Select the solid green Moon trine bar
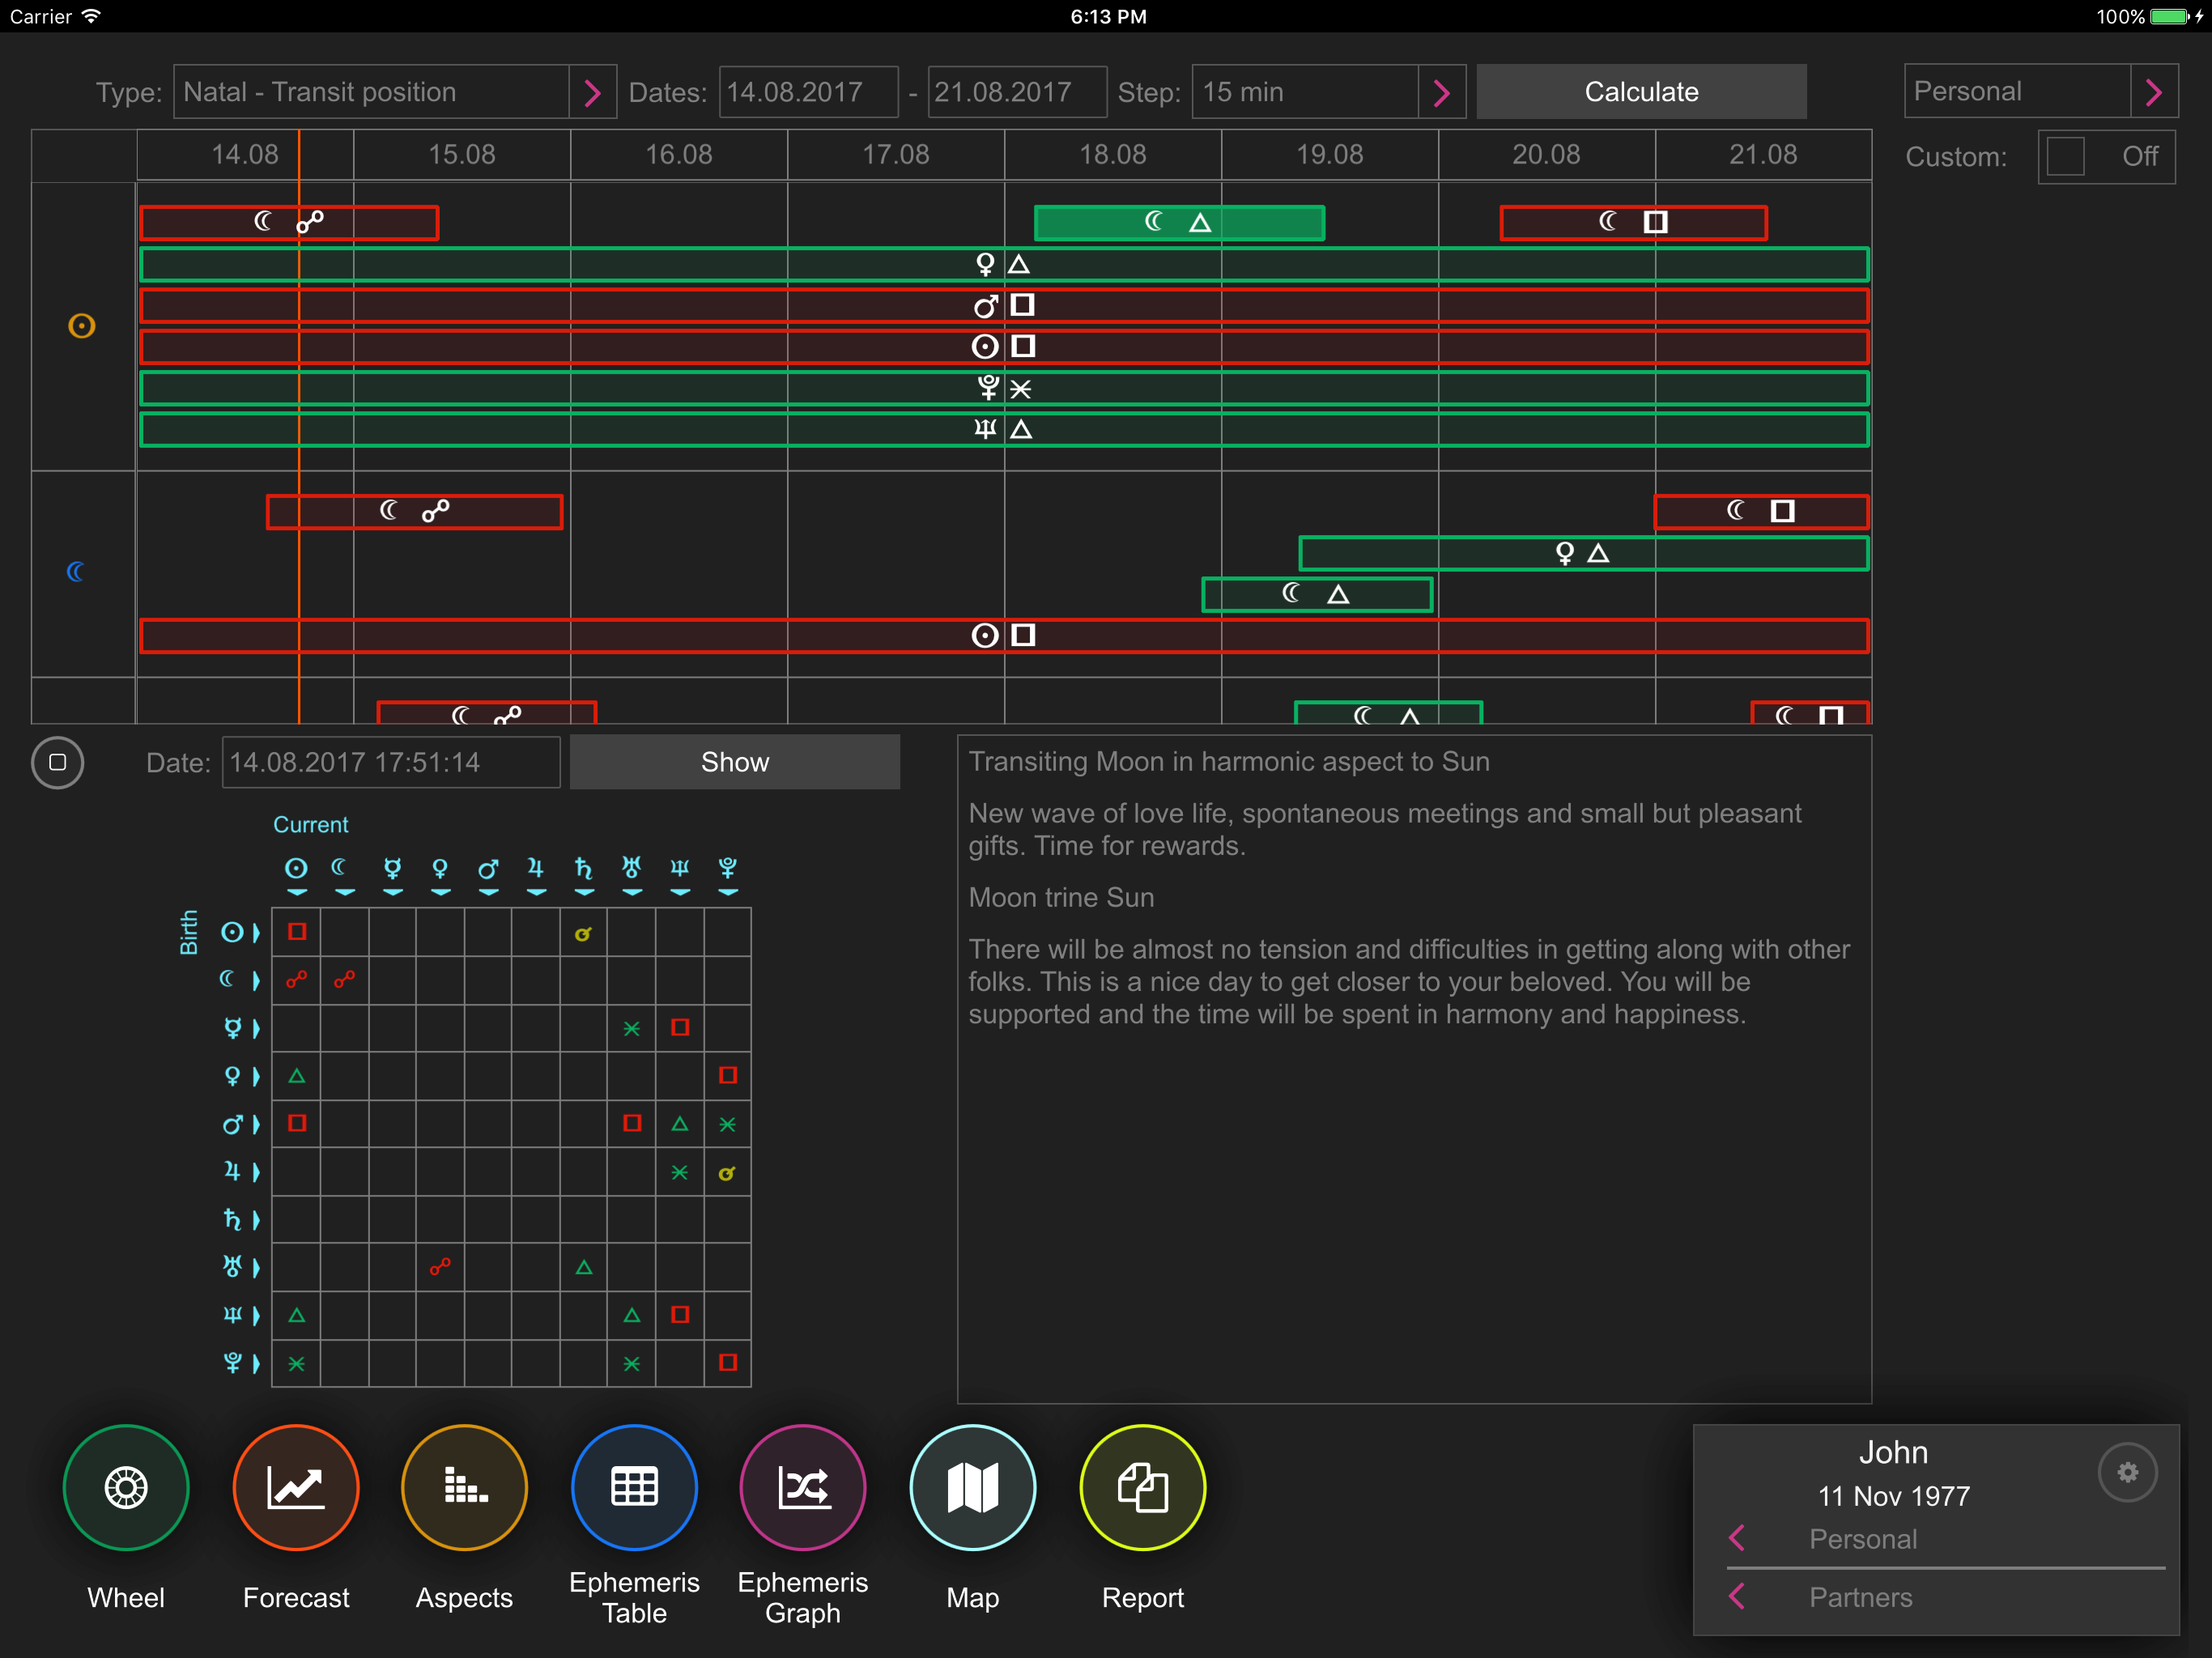Viewport: 2212px width, 1658px height. click(x=1180, y=222)
